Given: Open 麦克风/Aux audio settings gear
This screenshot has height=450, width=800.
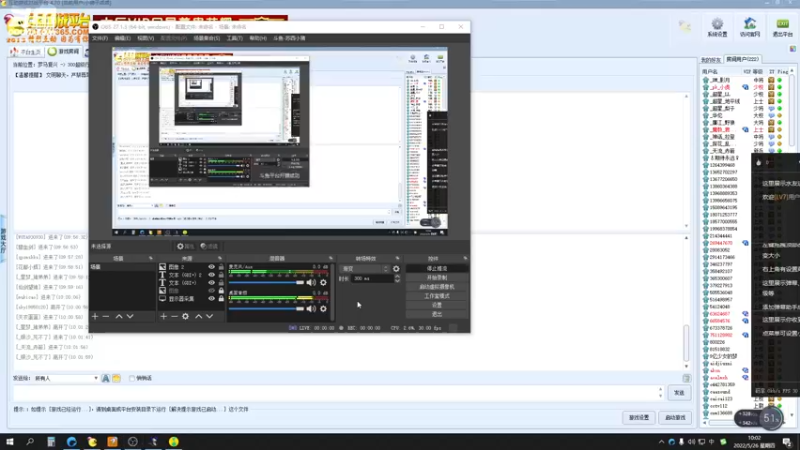Looking at the screenshot, I should 323,282.
